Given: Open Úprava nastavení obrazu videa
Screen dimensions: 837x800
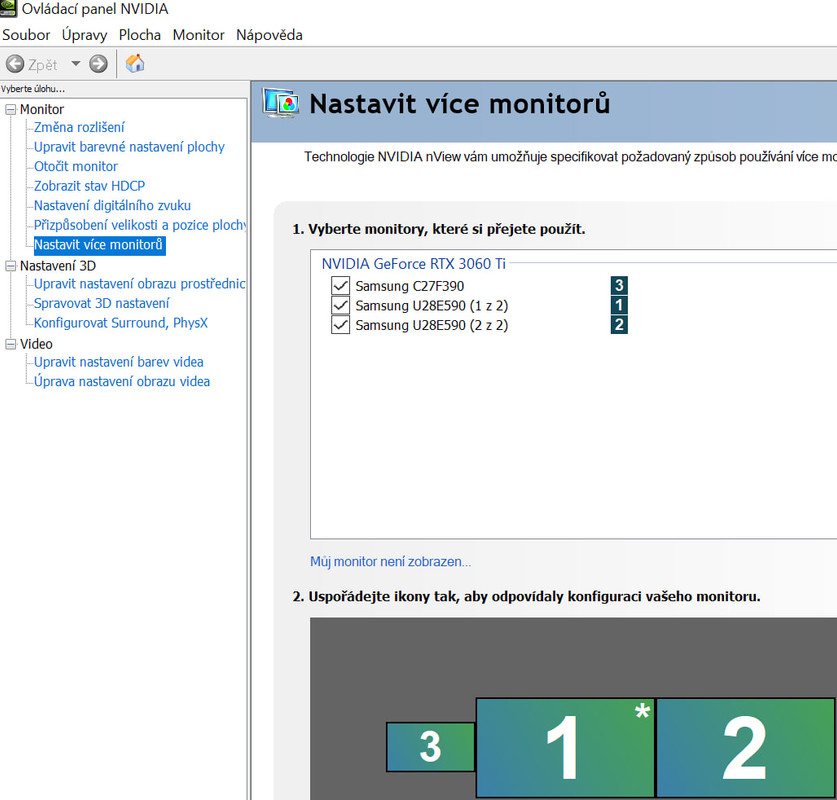Looking at the screenshot, I should point(122,382).
